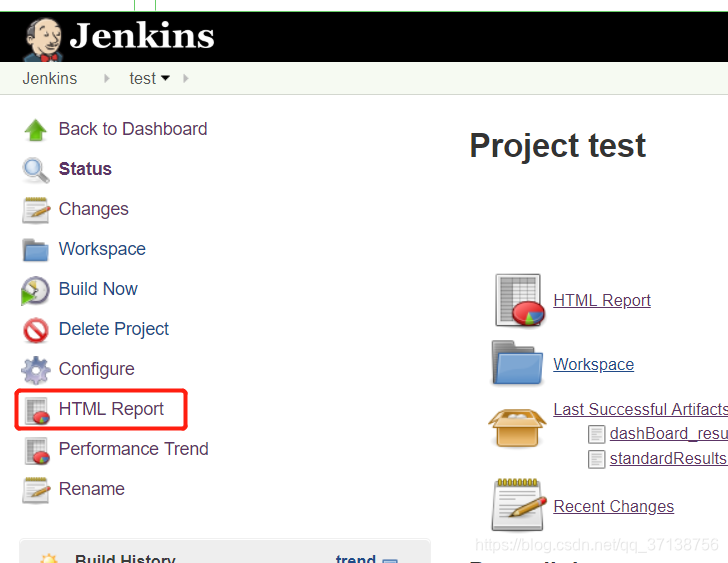Viewport: 728px width, 563px height.
Task: Click the sidebar Workspace folder icon
Action: point(35,250)
